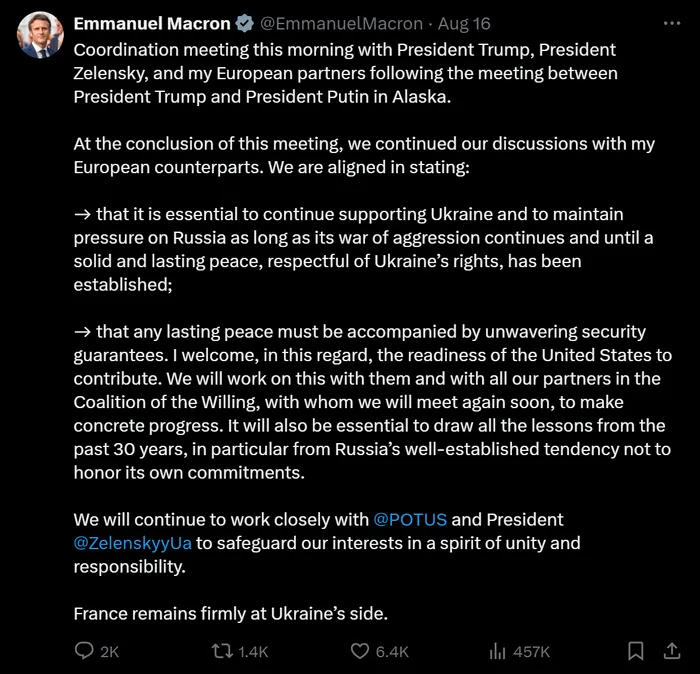Open the three-dot more options menu
This screenshot has height=674, width=700.
click(x=671, y=24)
